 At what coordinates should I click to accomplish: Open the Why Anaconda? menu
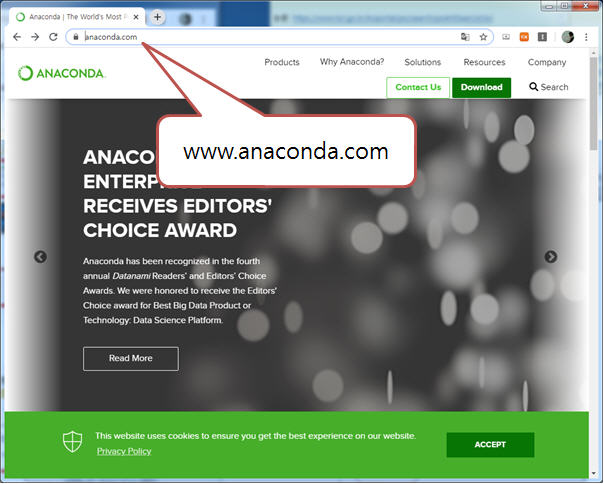[352, 62]
